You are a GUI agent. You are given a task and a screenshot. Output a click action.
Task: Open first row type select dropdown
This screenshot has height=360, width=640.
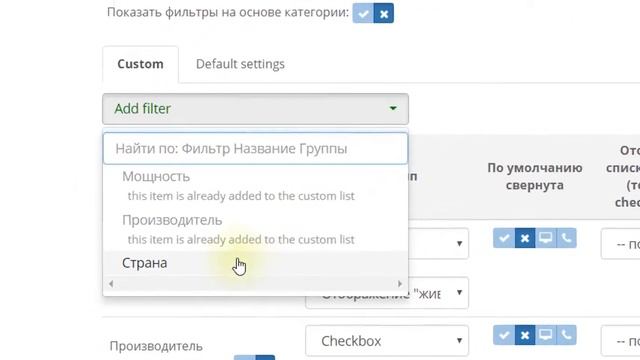439,244
